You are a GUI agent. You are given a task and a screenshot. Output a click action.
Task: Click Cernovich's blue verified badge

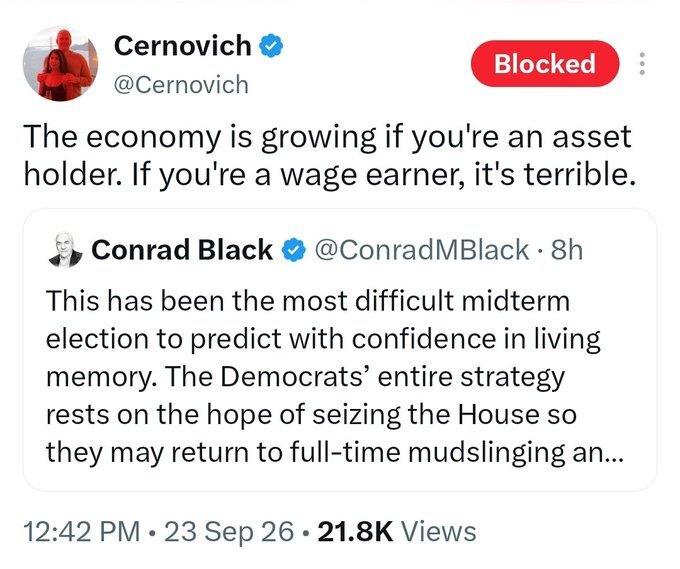pyautogui.click(x=271, y=46)
